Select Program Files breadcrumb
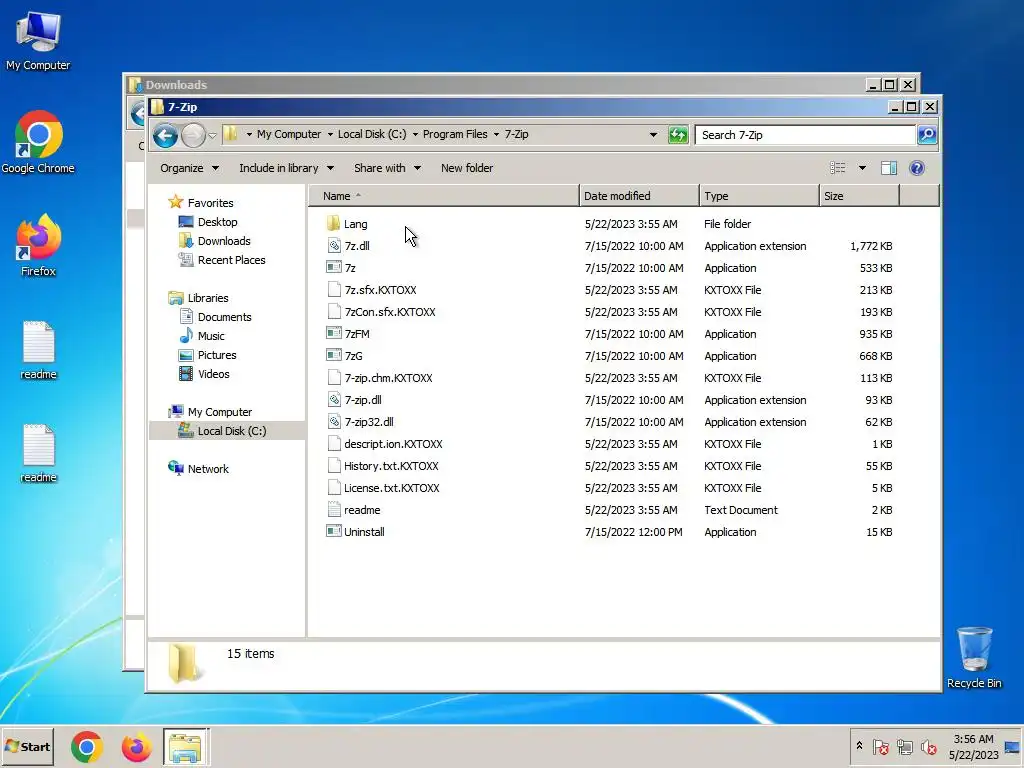1024x768 pixels. (x=455, y=135)
